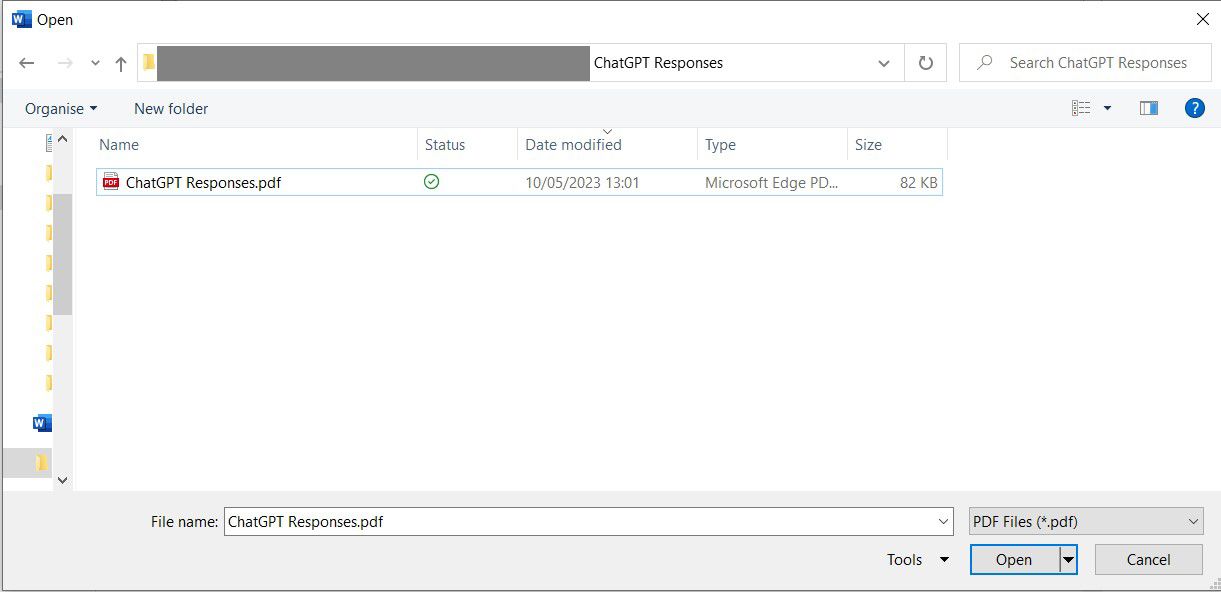Navigate up one folder level

(x=120, y=62)
